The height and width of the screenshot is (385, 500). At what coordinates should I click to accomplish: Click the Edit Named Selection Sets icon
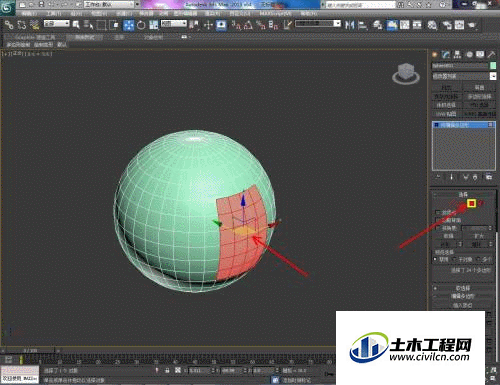click(x=288, y=25)
